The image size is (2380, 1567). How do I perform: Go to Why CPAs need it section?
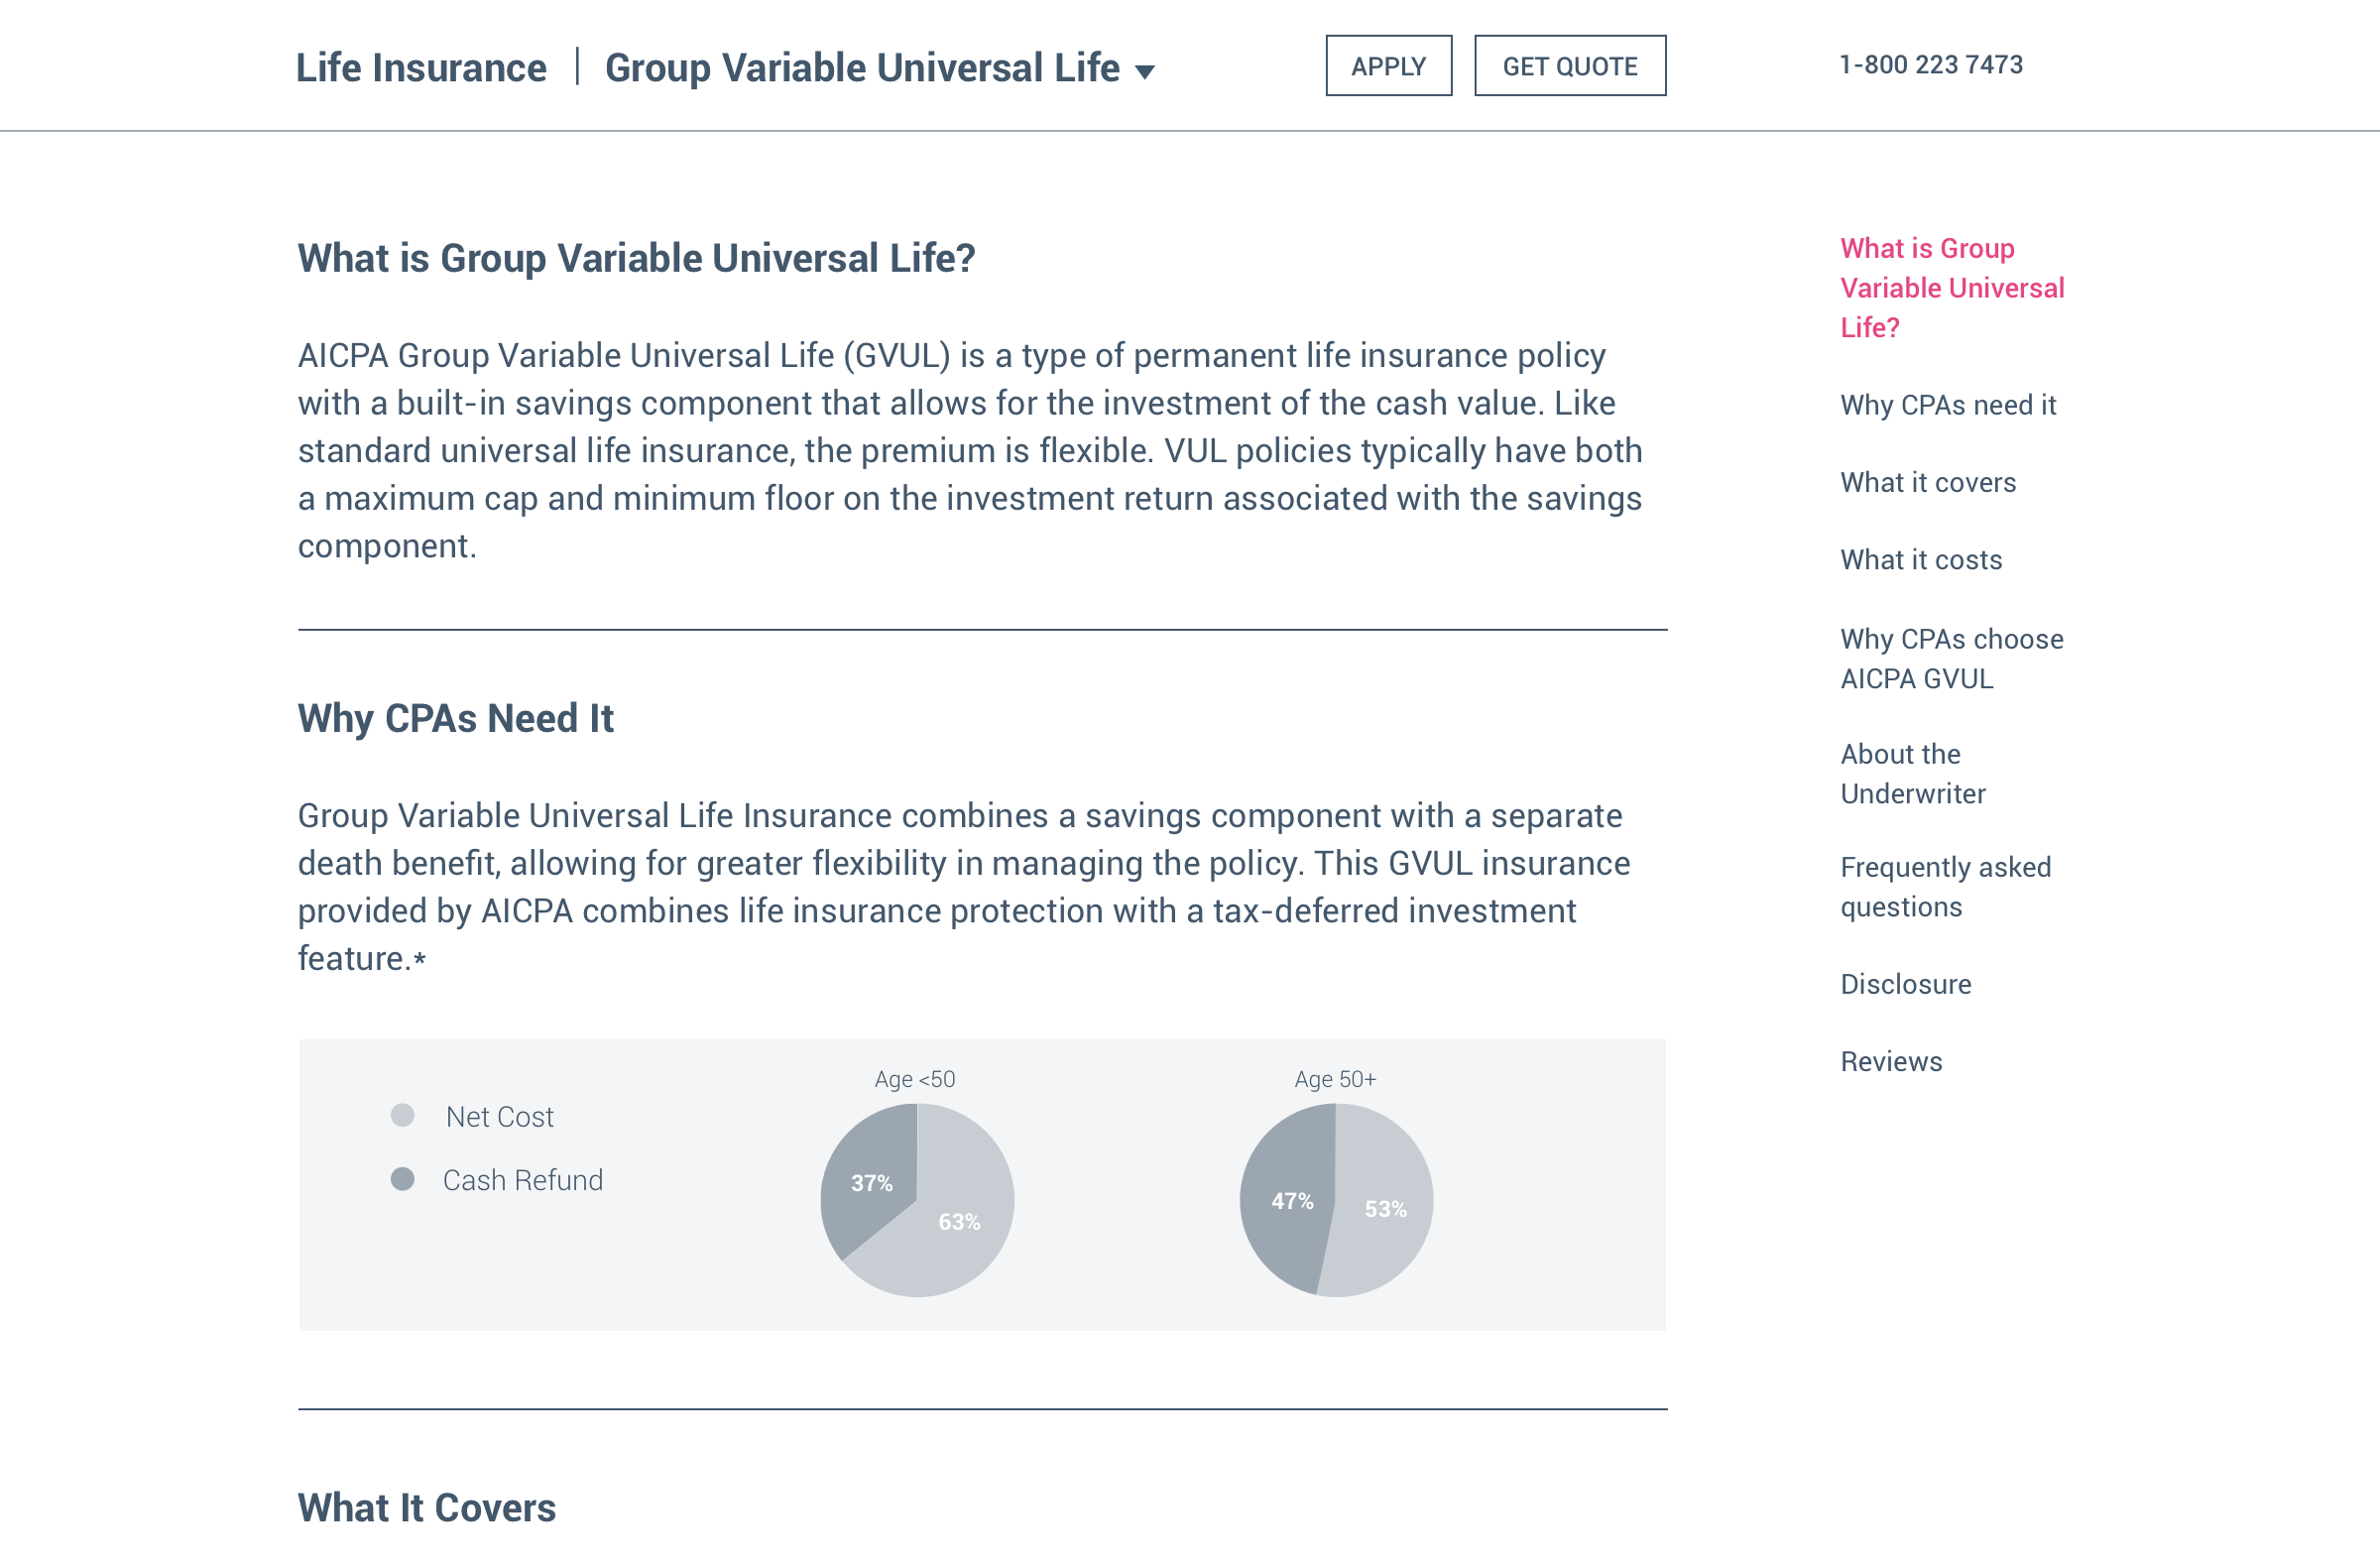1947,405
